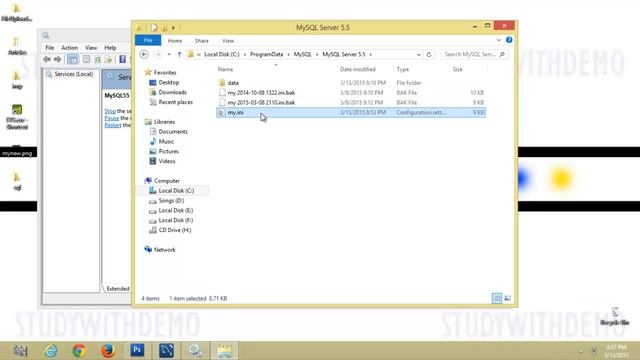Click Services toolbar back arrow

47,60
